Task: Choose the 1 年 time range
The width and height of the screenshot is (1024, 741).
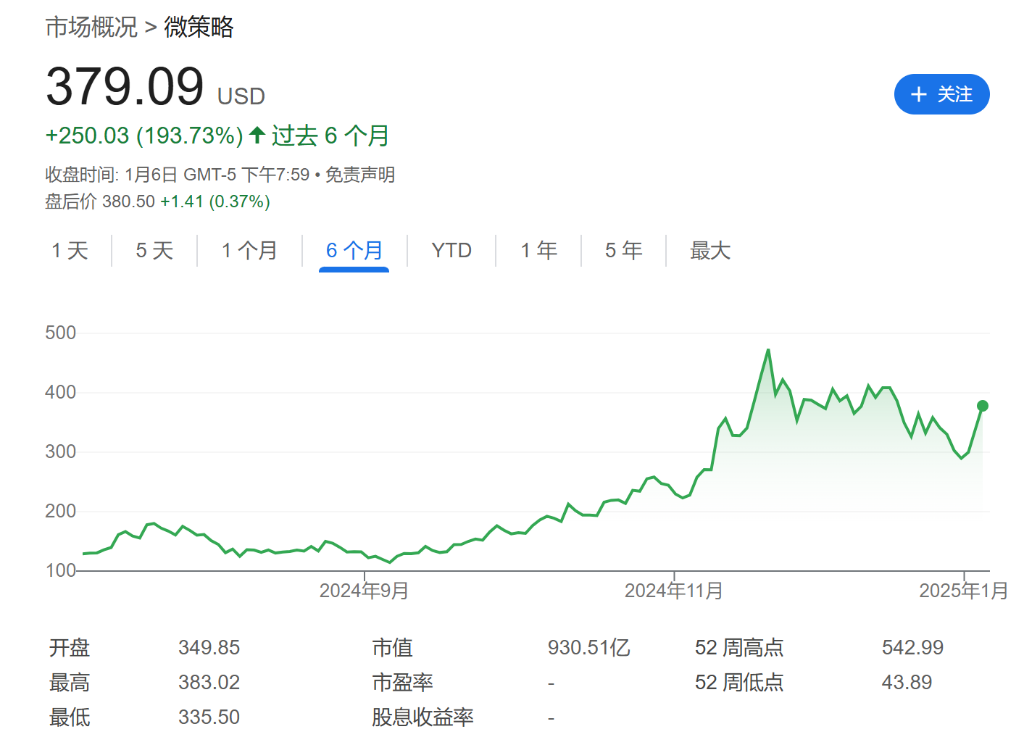Action: (538, 250)
